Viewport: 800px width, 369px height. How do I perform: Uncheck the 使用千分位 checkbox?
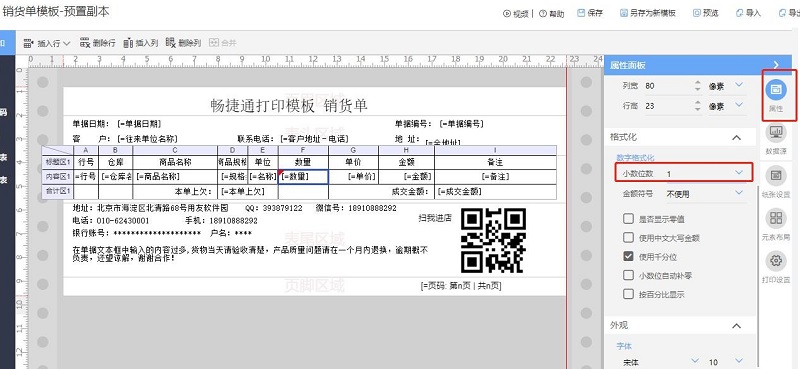click(x=629, y=257)
